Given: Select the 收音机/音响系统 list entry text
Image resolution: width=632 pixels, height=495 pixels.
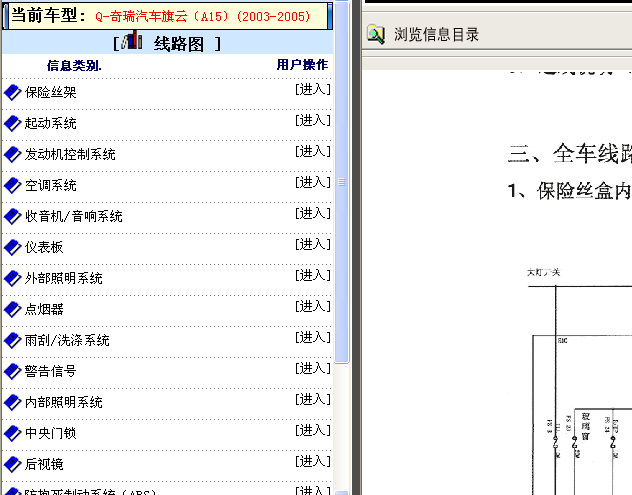Looking at the screenshot, I should (73, 216).
